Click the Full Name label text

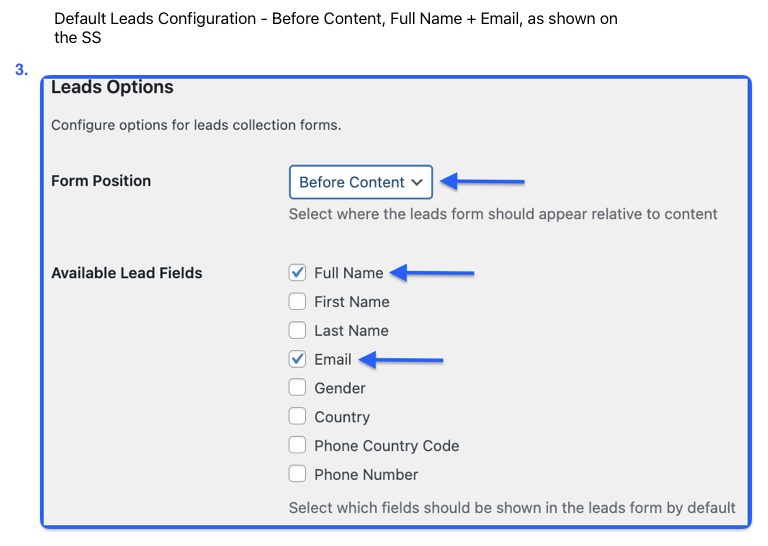(349, 273)
